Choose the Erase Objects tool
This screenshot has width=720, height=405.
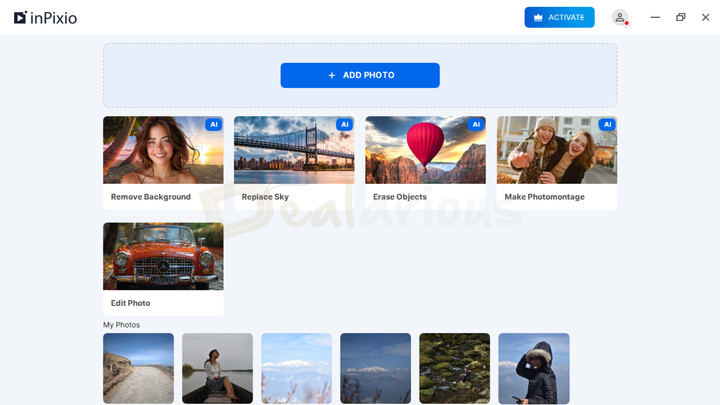coord(425,162)
